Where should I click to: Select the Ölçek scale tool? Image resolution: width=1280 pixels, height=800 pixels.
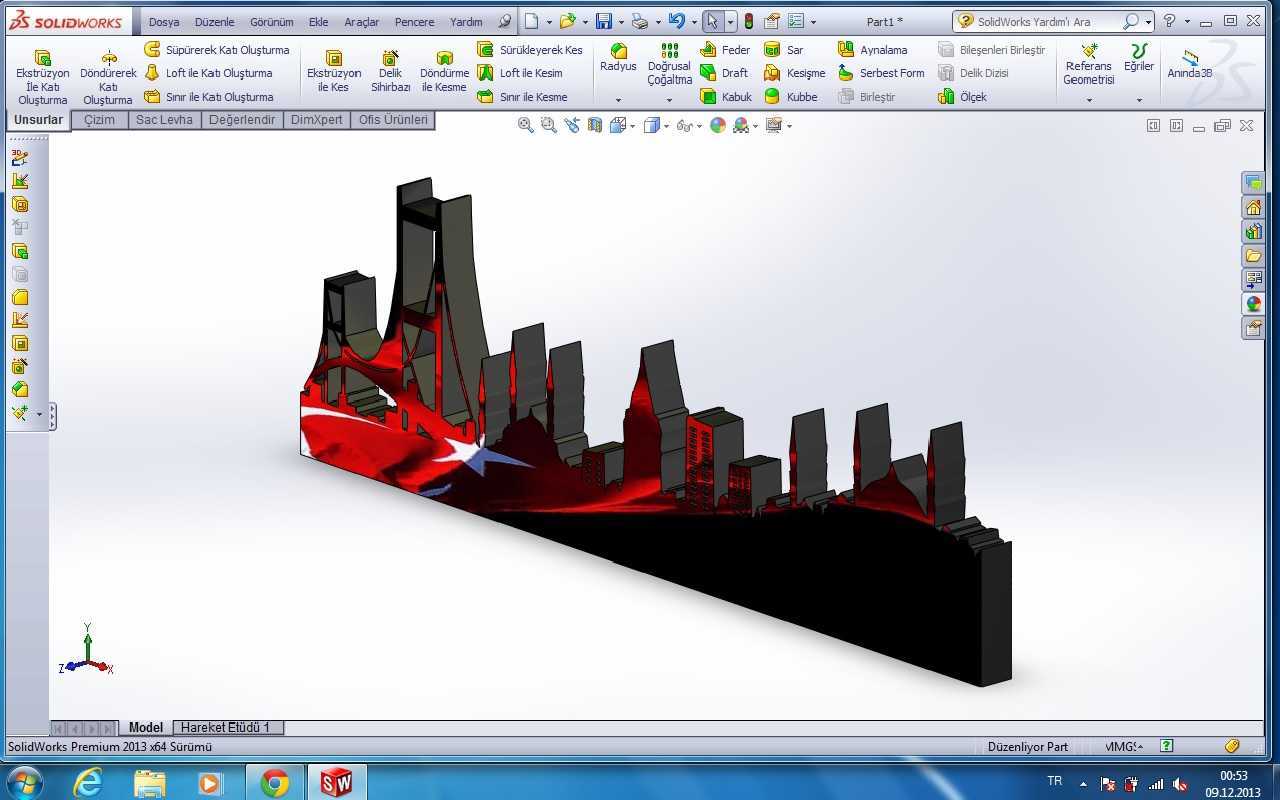pyautogui.click(x=962, y=97)
